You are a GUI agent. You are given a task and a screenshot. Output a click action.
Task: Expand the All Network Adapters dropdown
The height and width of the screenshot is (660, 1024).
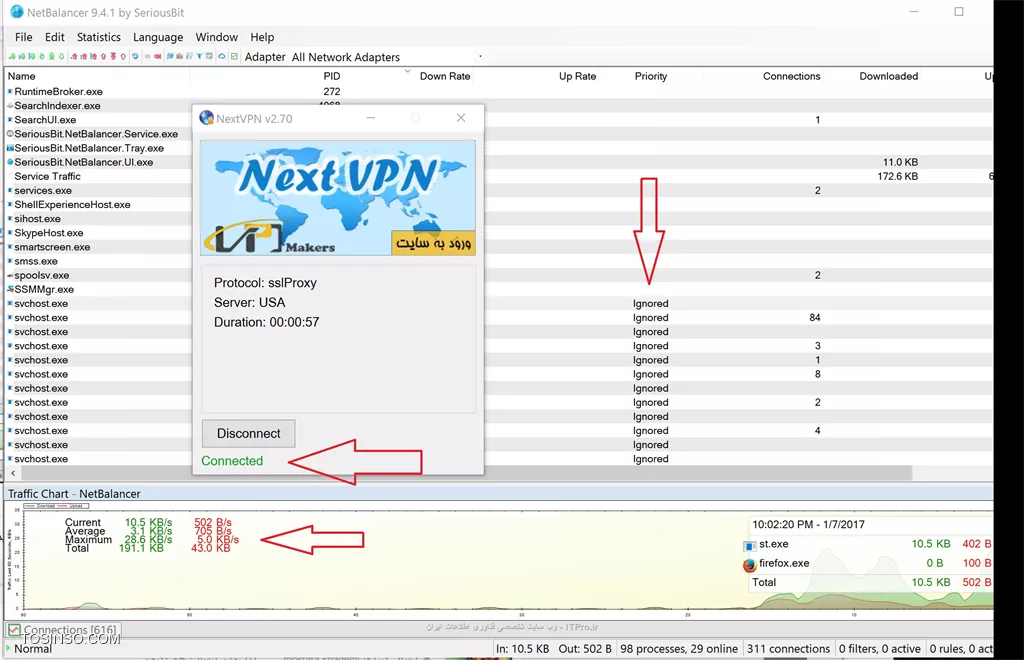[480, 57]
